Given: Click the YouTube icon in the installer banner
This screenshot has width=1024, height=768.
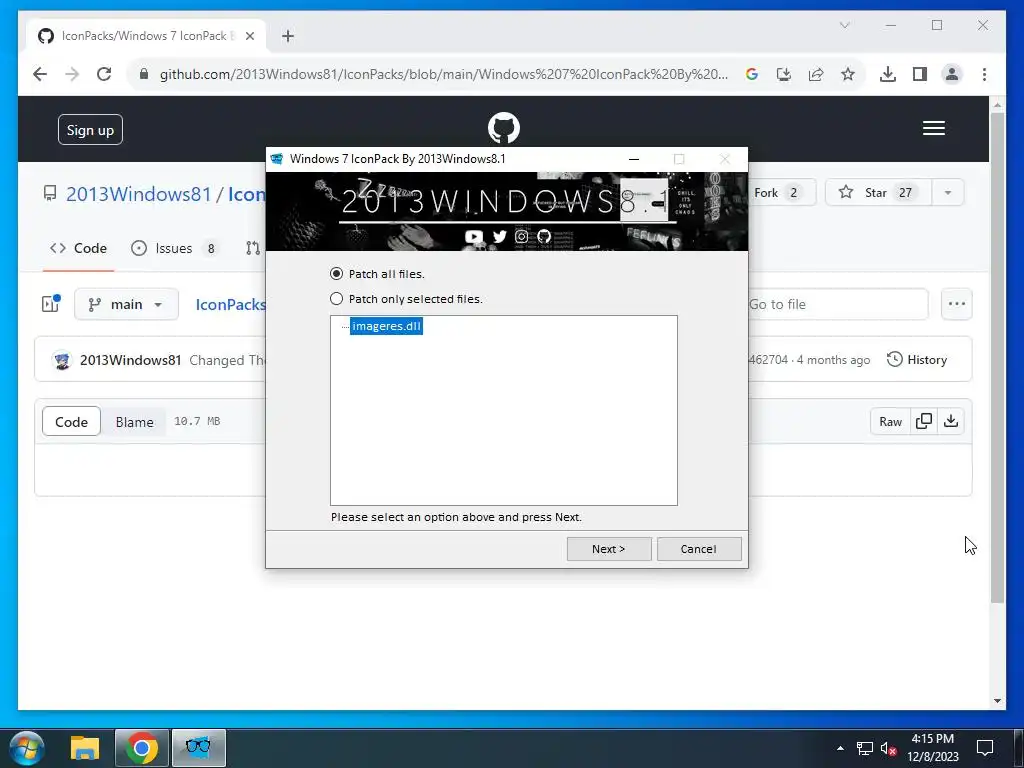Looking at the screenshot, I should click(474, 236).
